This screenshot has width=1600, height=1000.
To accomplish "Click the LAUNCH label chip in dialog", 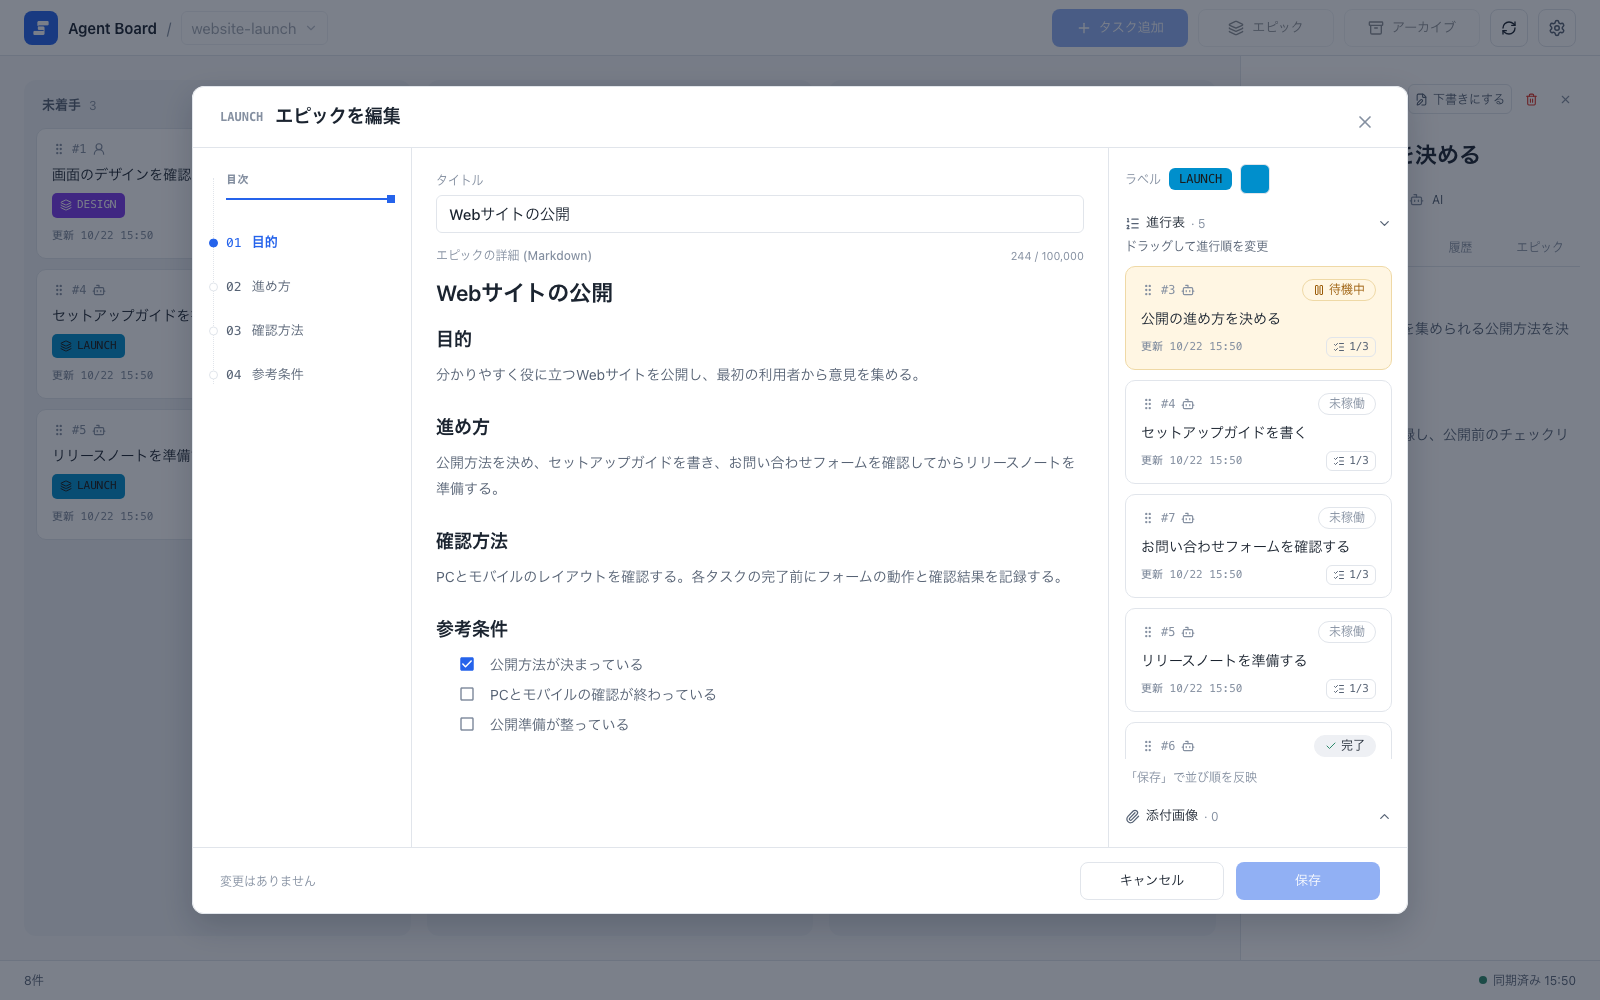I will coord(1200,179).
